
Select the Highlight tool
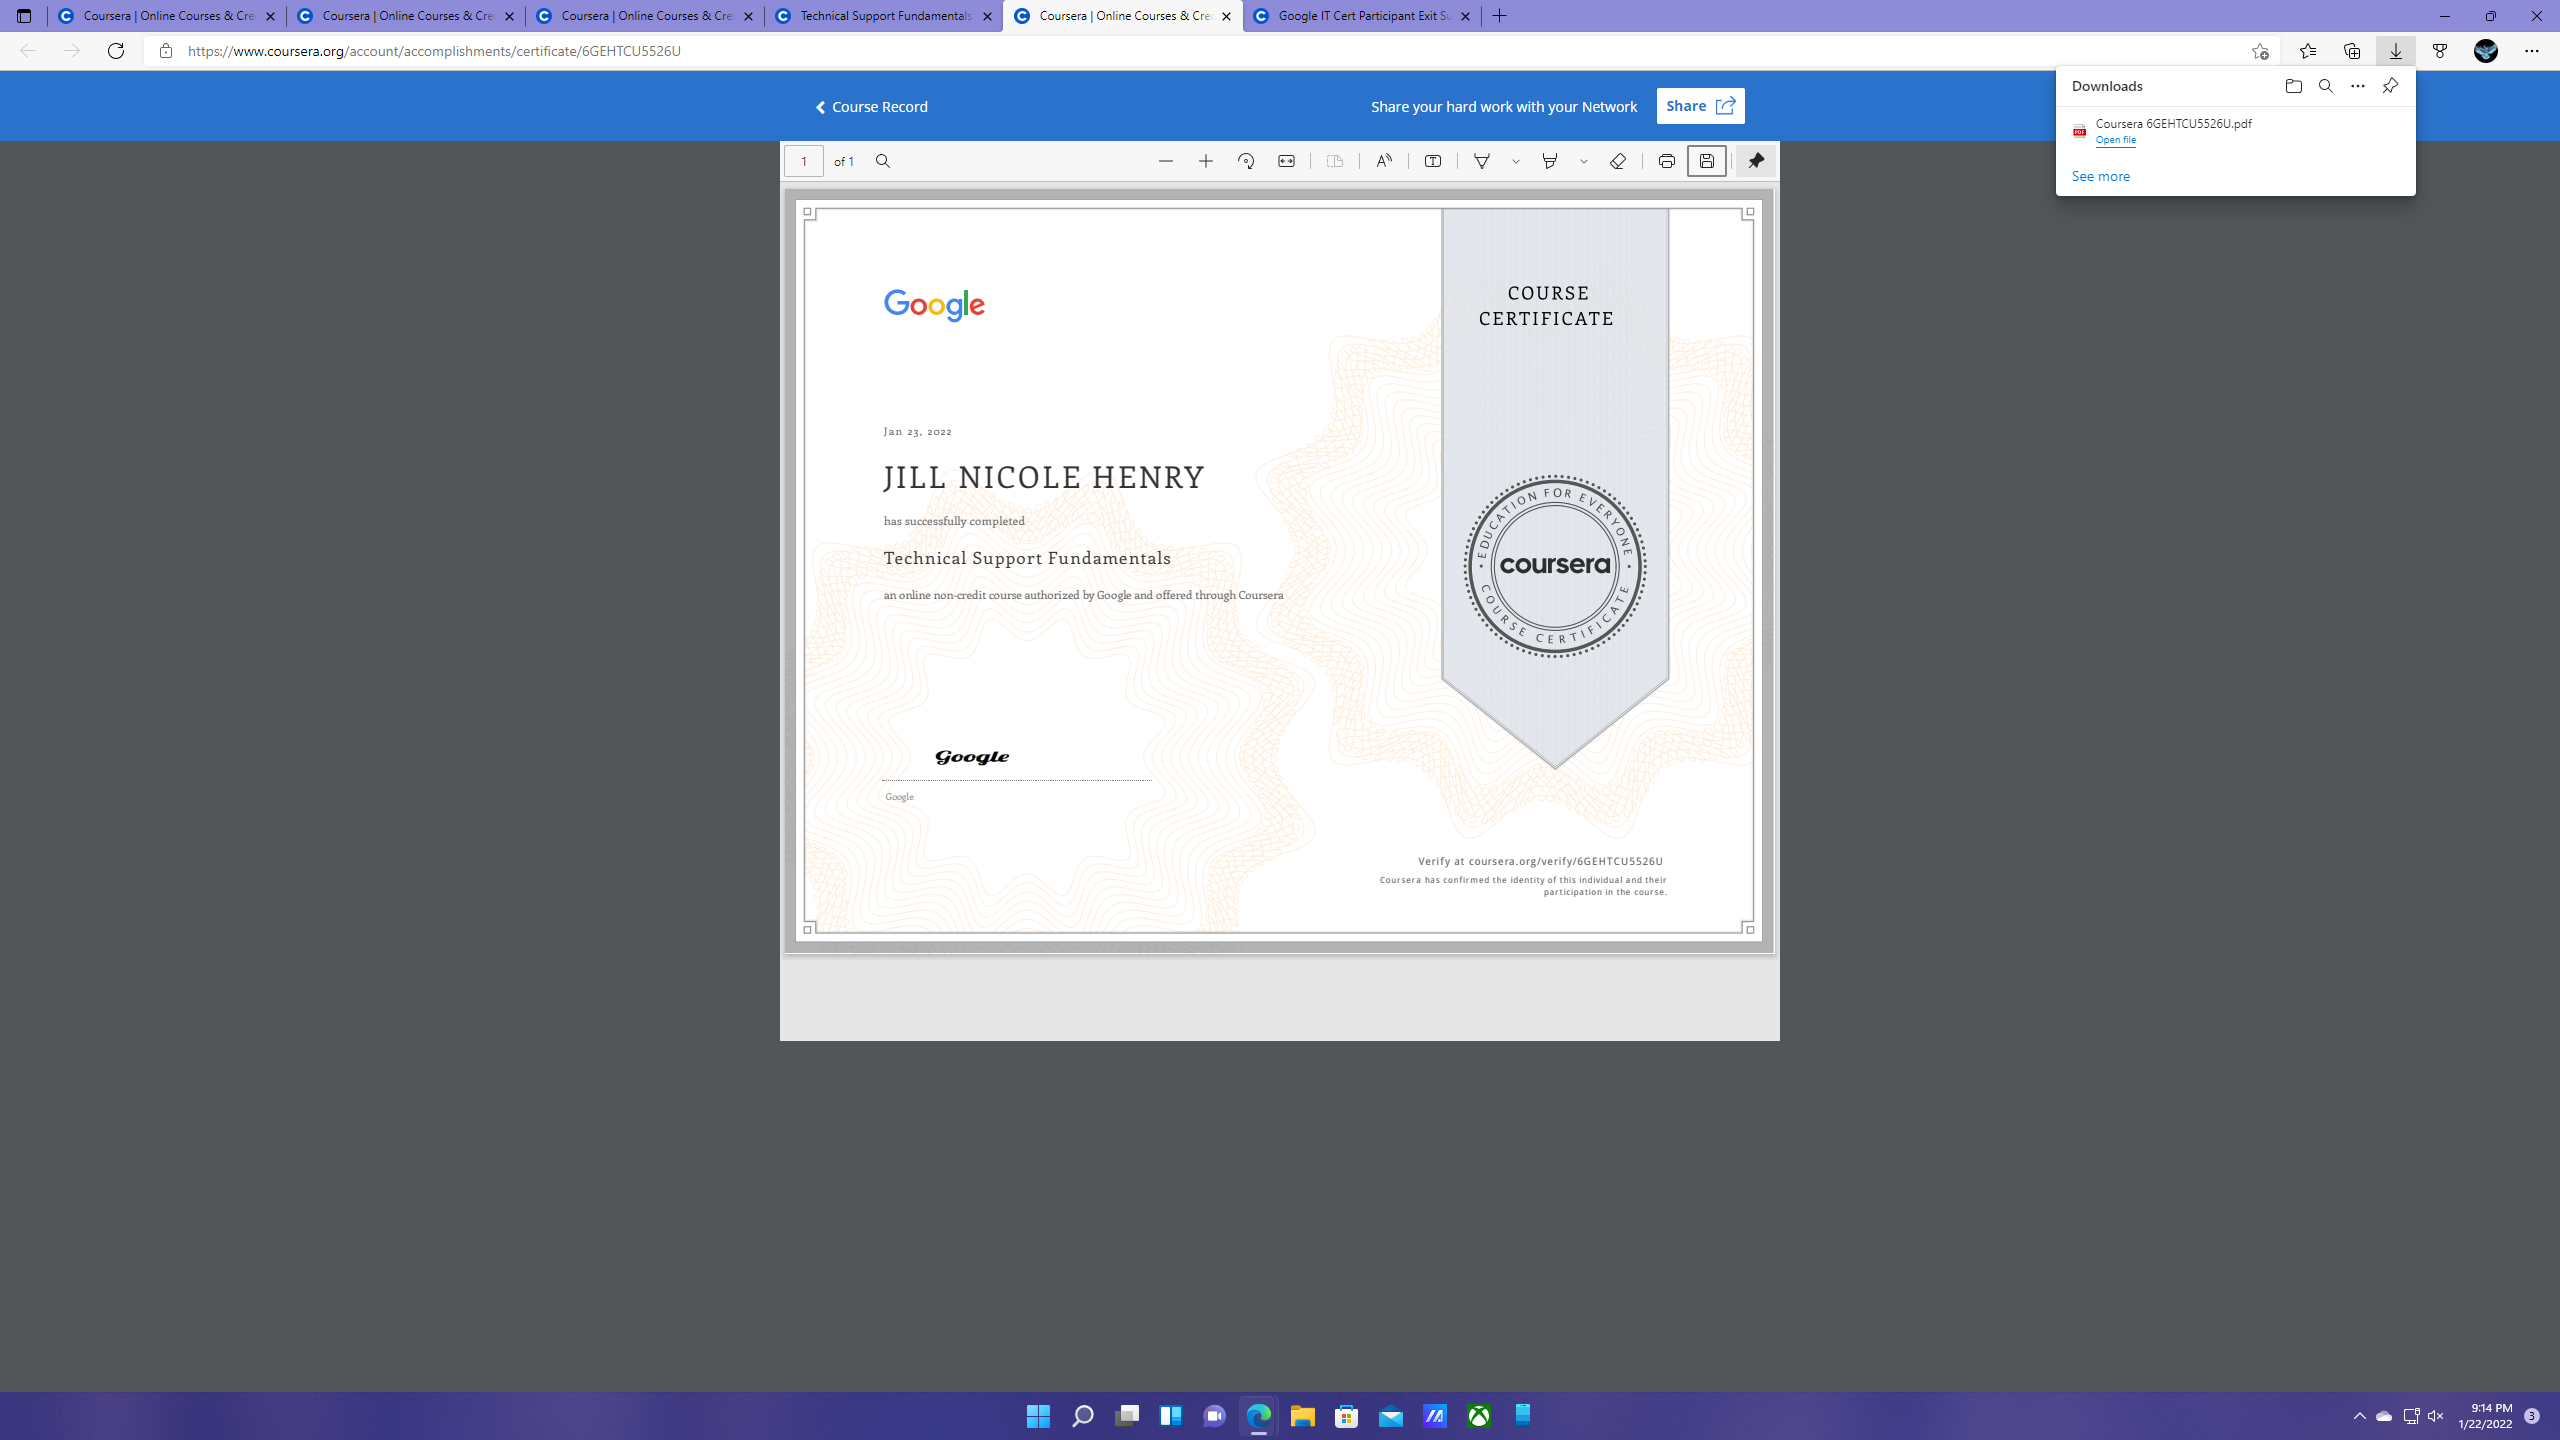pos(1550,161)
